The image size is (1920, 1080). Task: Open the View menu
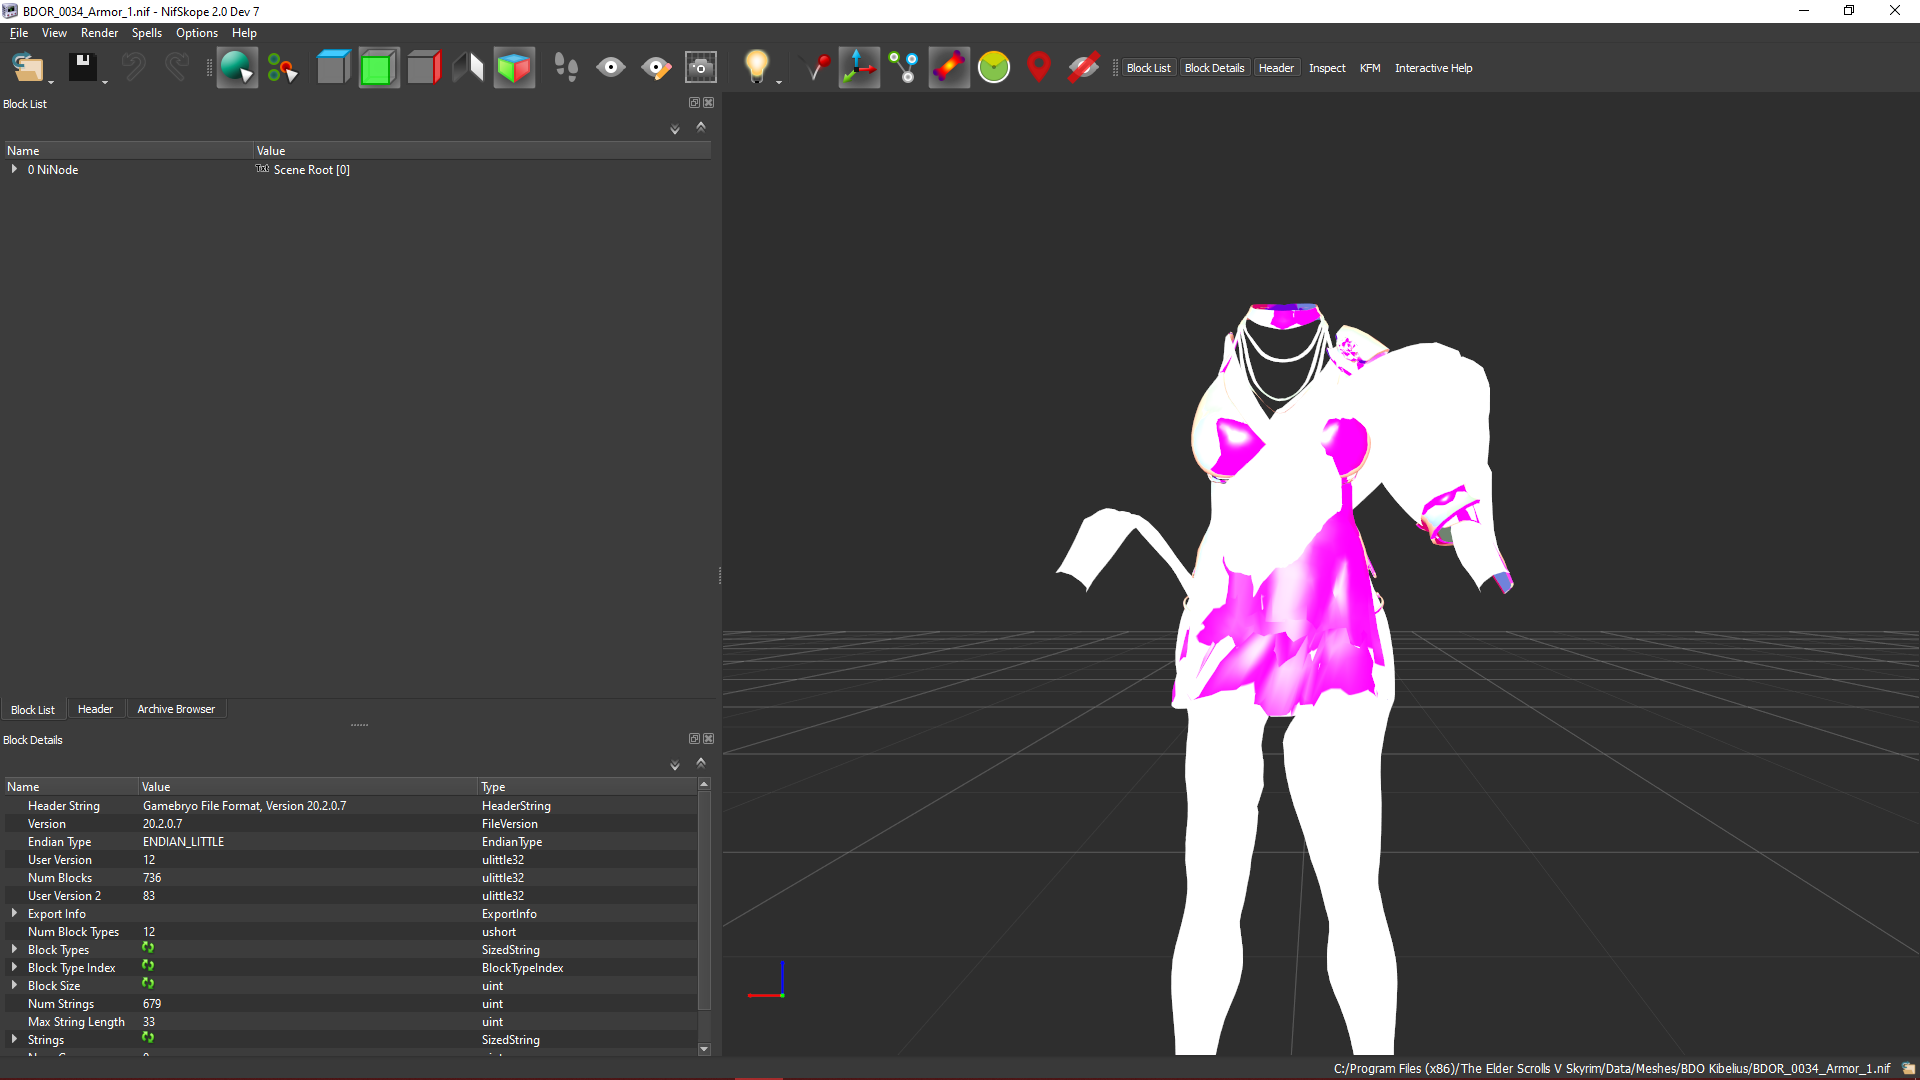pyautogui.click(x=54, y=33)
